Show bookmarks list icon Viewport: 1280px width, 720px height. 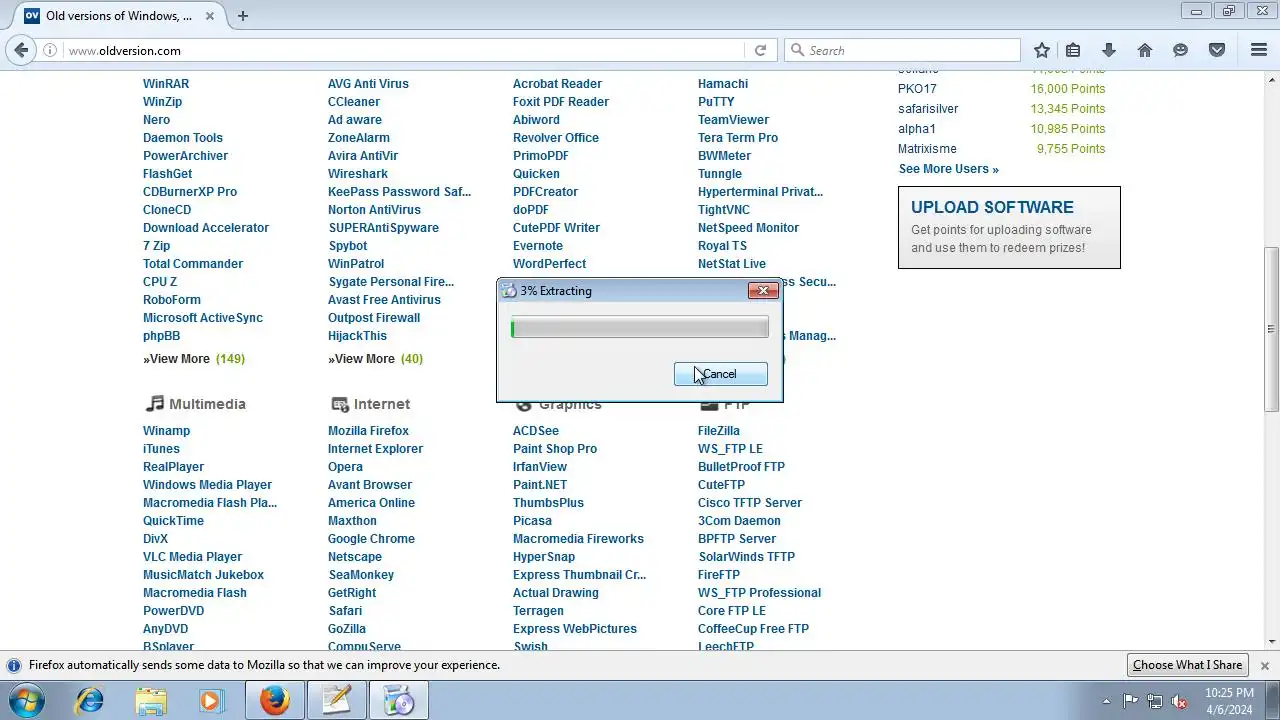coord(1073,50)
